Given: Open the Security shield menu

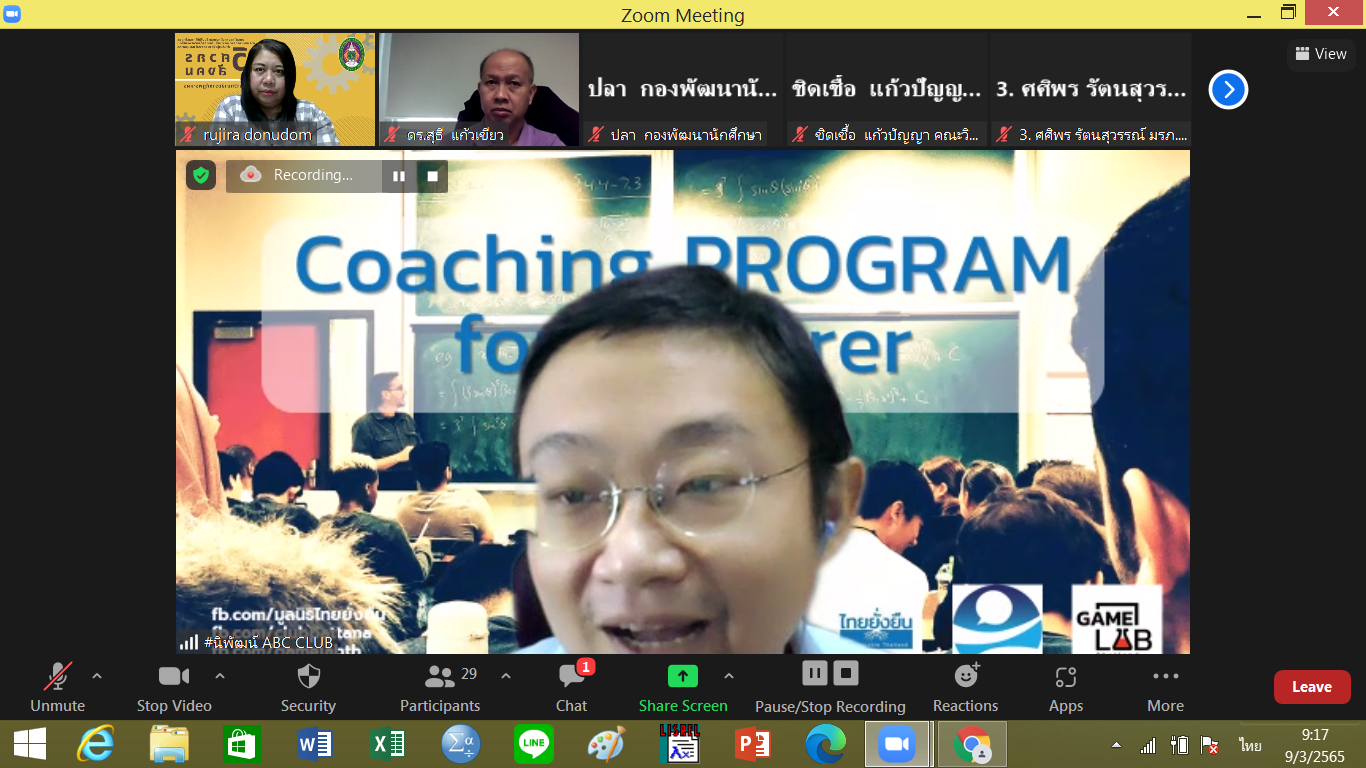Looking at the screenshot, I should pyautogui.click(x=308, y=688).
